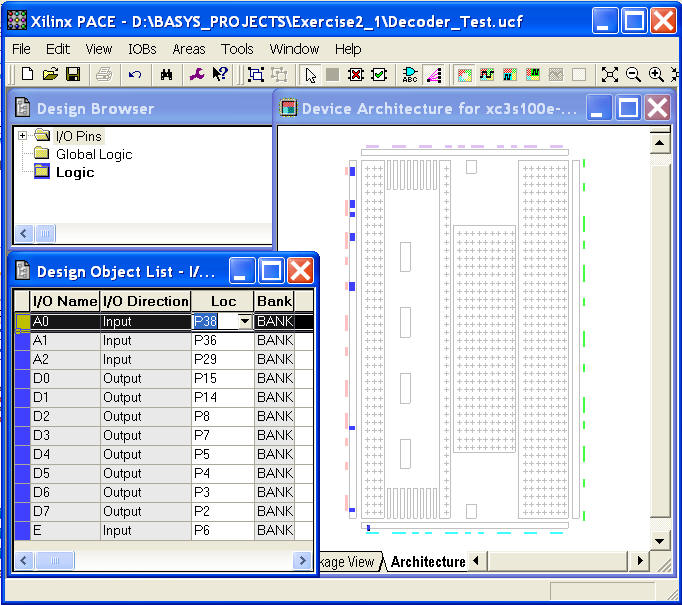Toggle the magenta connection lines icon
The height and width of the screenshot is (605, 682).
pyautogui.click(x=434, y=74)
